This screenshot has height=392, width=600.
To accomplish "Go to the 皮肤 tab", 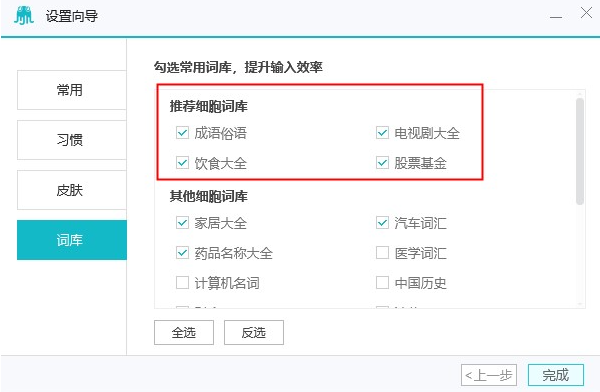I will [x=72, y=190].
